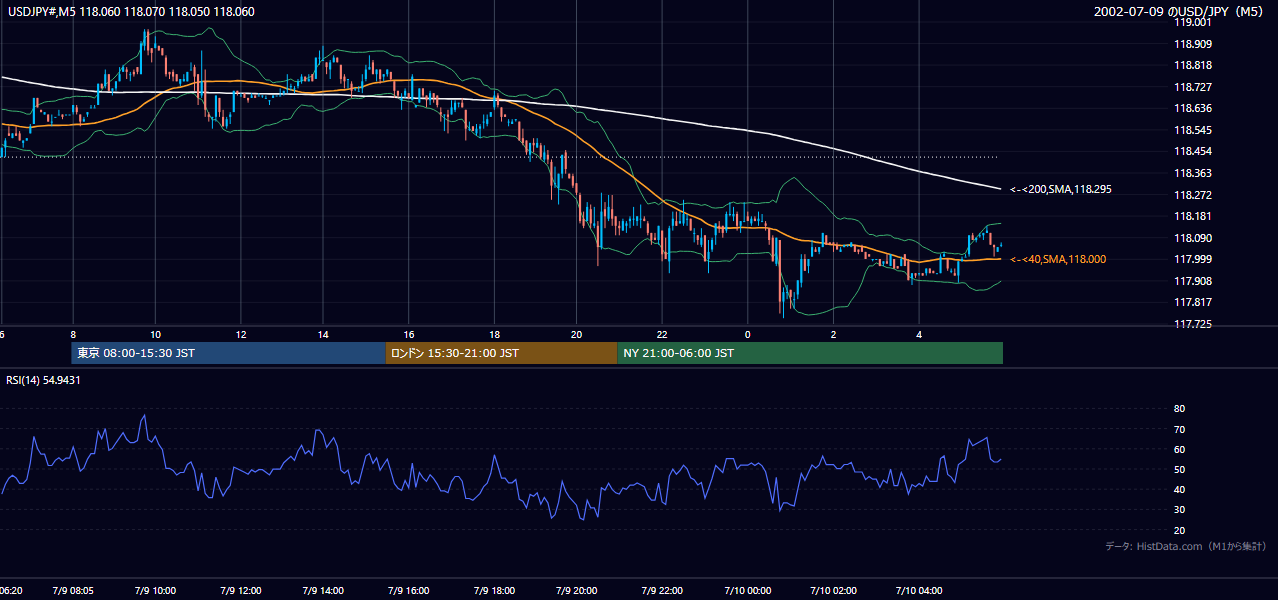Click the chart title 2002-07-09 のUSD/JPY (M5)
Screen dimensions: 1278x600
coord(1180,12)
